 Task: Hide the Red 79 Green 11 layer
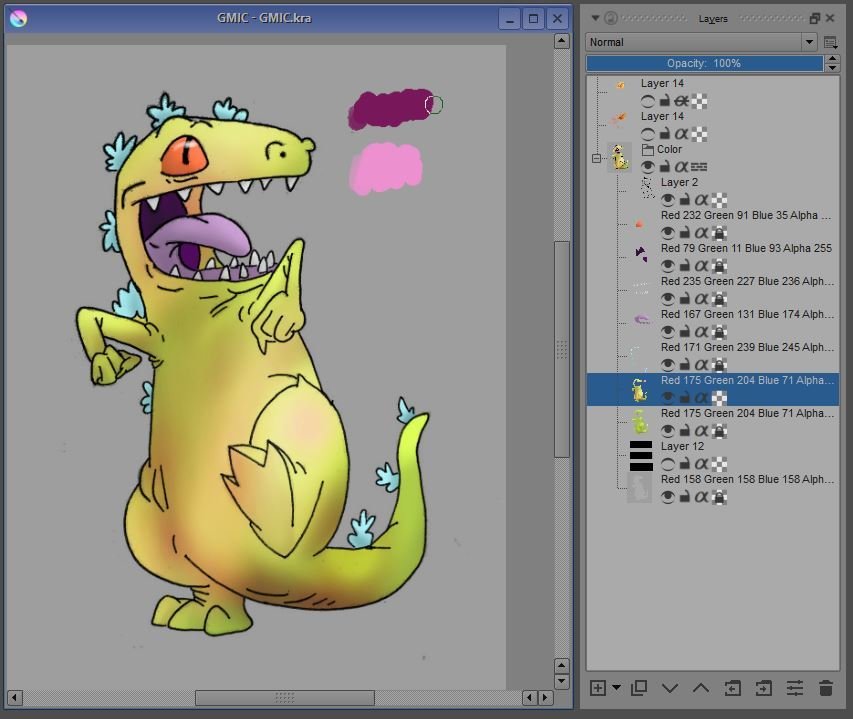[x=667, y=266]
